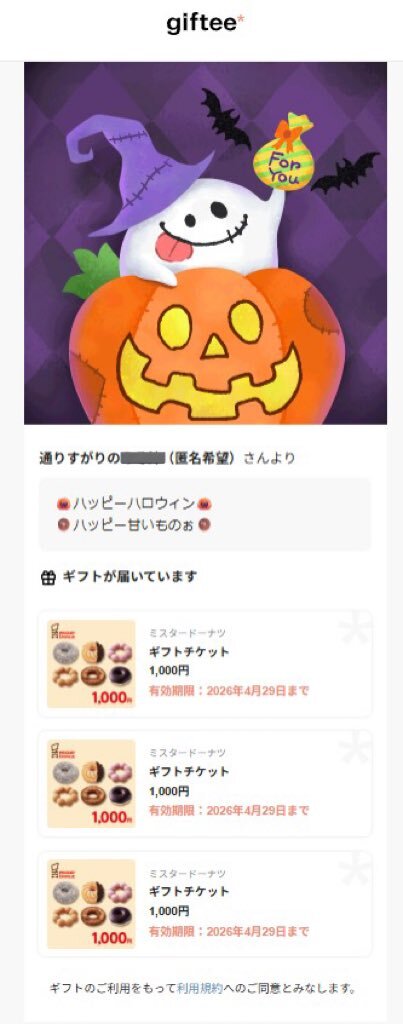This screenshot has width=403, height=1024.
Task: Select the second ギフトチケット title
Action: tap(189, 771)
